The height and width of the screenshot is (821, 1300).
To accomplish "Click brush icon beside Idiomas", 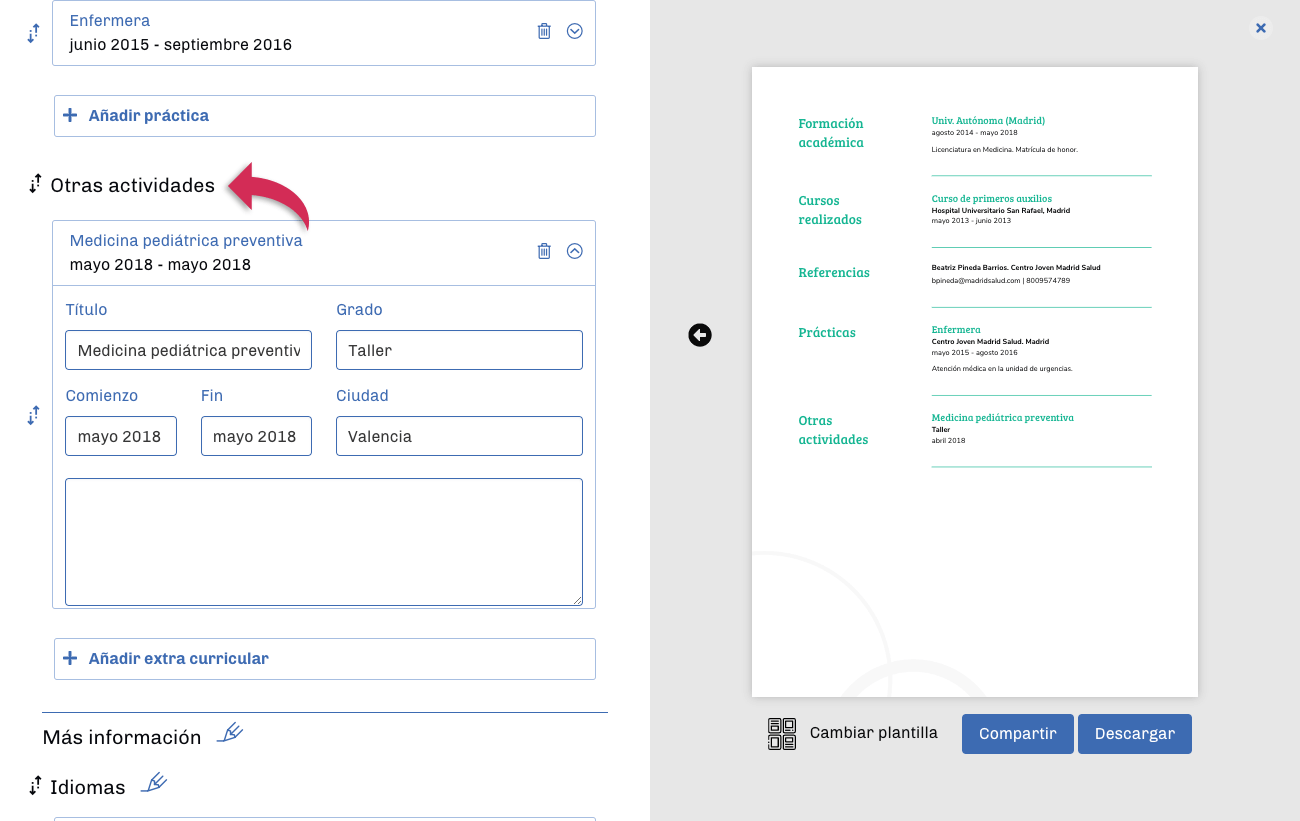I will 154,783.
